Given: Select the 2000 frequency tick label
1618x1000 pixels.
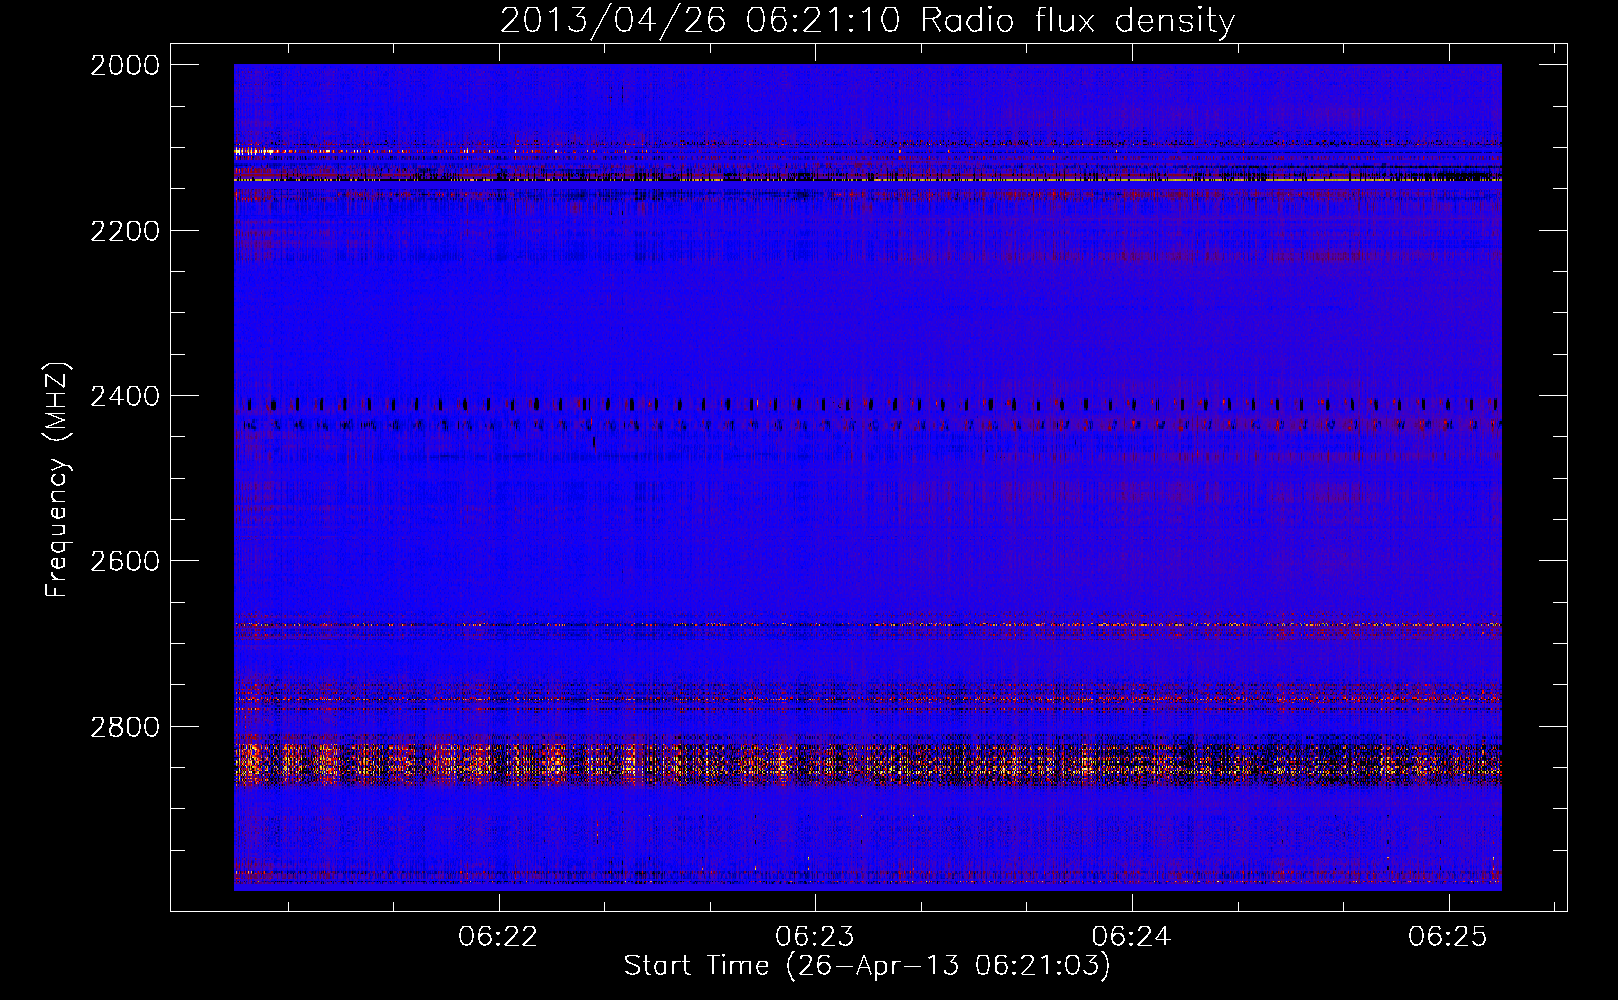Looking at the screenshot, I should [125, 65].
